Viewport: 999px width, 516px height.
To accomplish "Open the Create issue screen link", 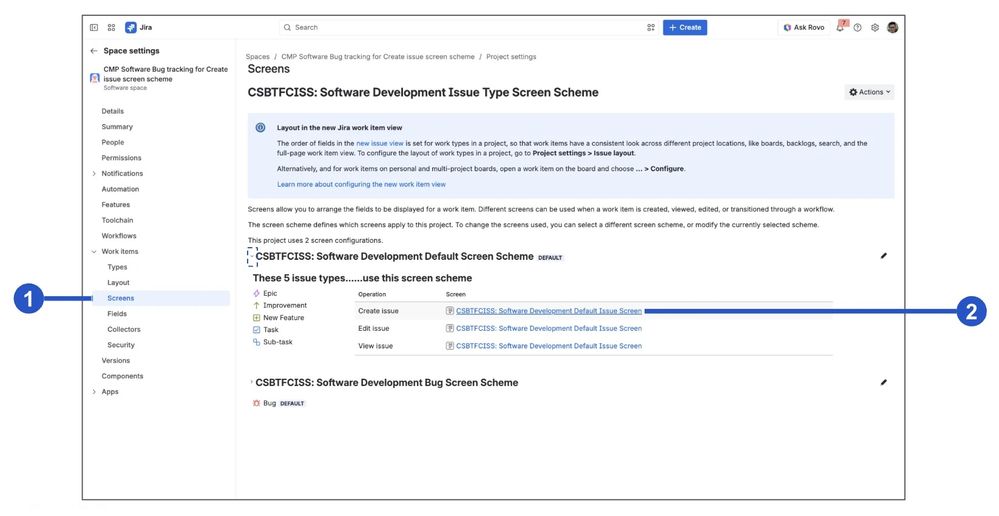I will 549,311.
